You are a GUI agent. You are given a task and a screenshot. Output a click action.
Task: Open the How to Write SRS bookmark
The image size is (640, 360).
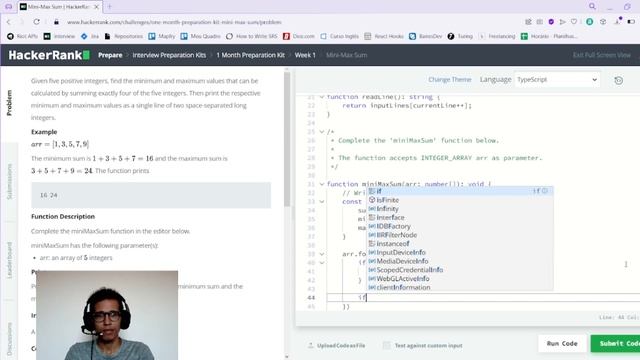(251, 36)
